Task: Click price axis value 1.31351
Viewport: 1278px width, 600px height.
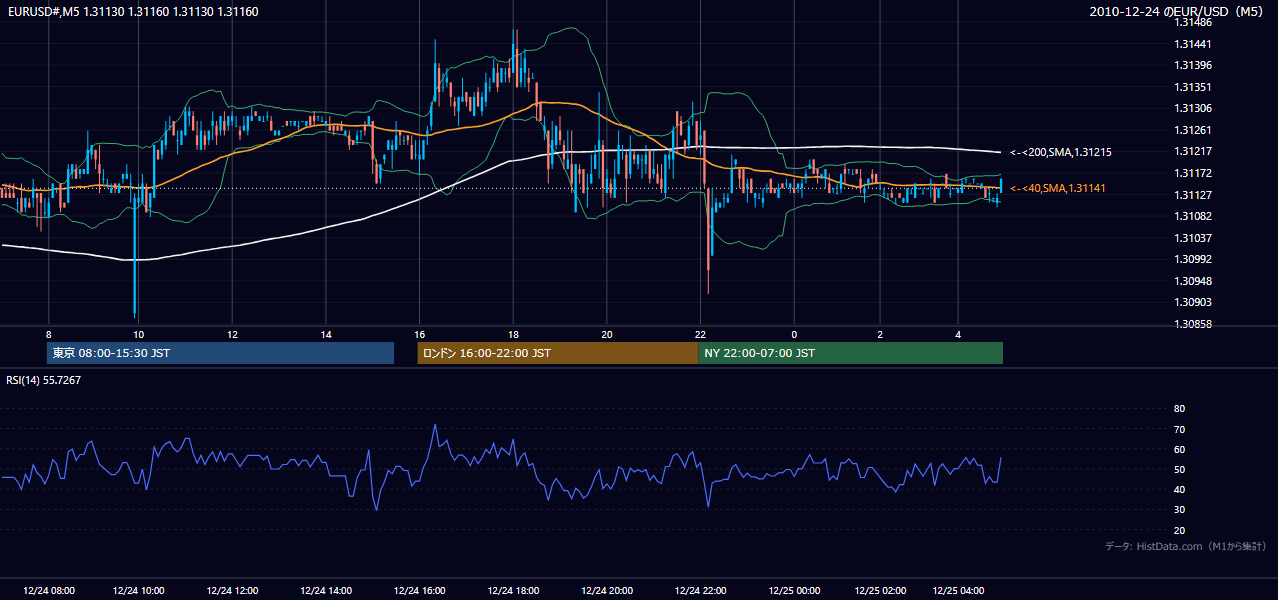Action: 1192,87
